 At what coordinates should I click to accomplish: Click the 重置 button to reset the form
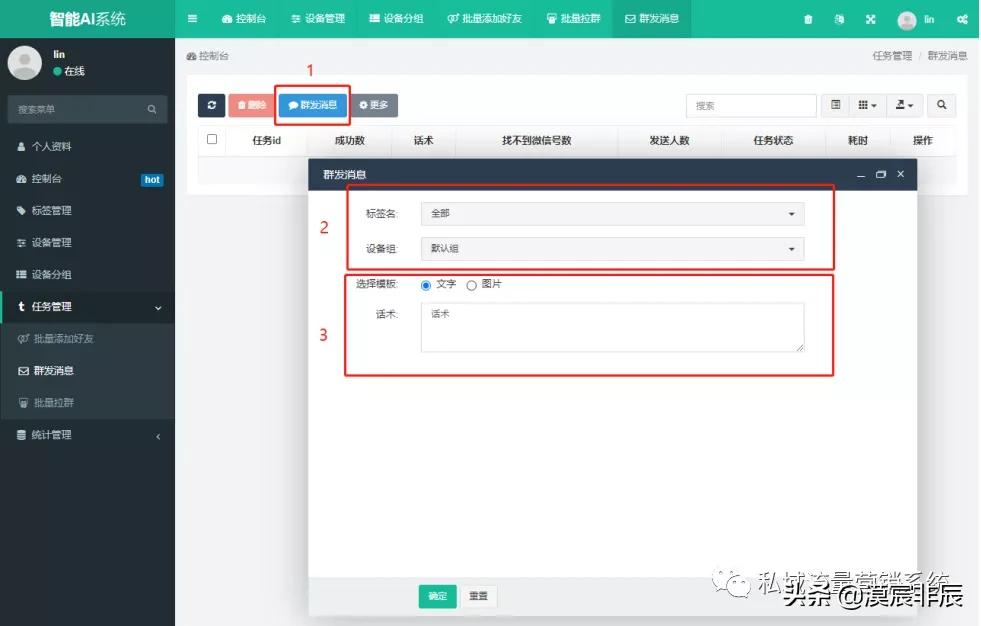point(478,595)
